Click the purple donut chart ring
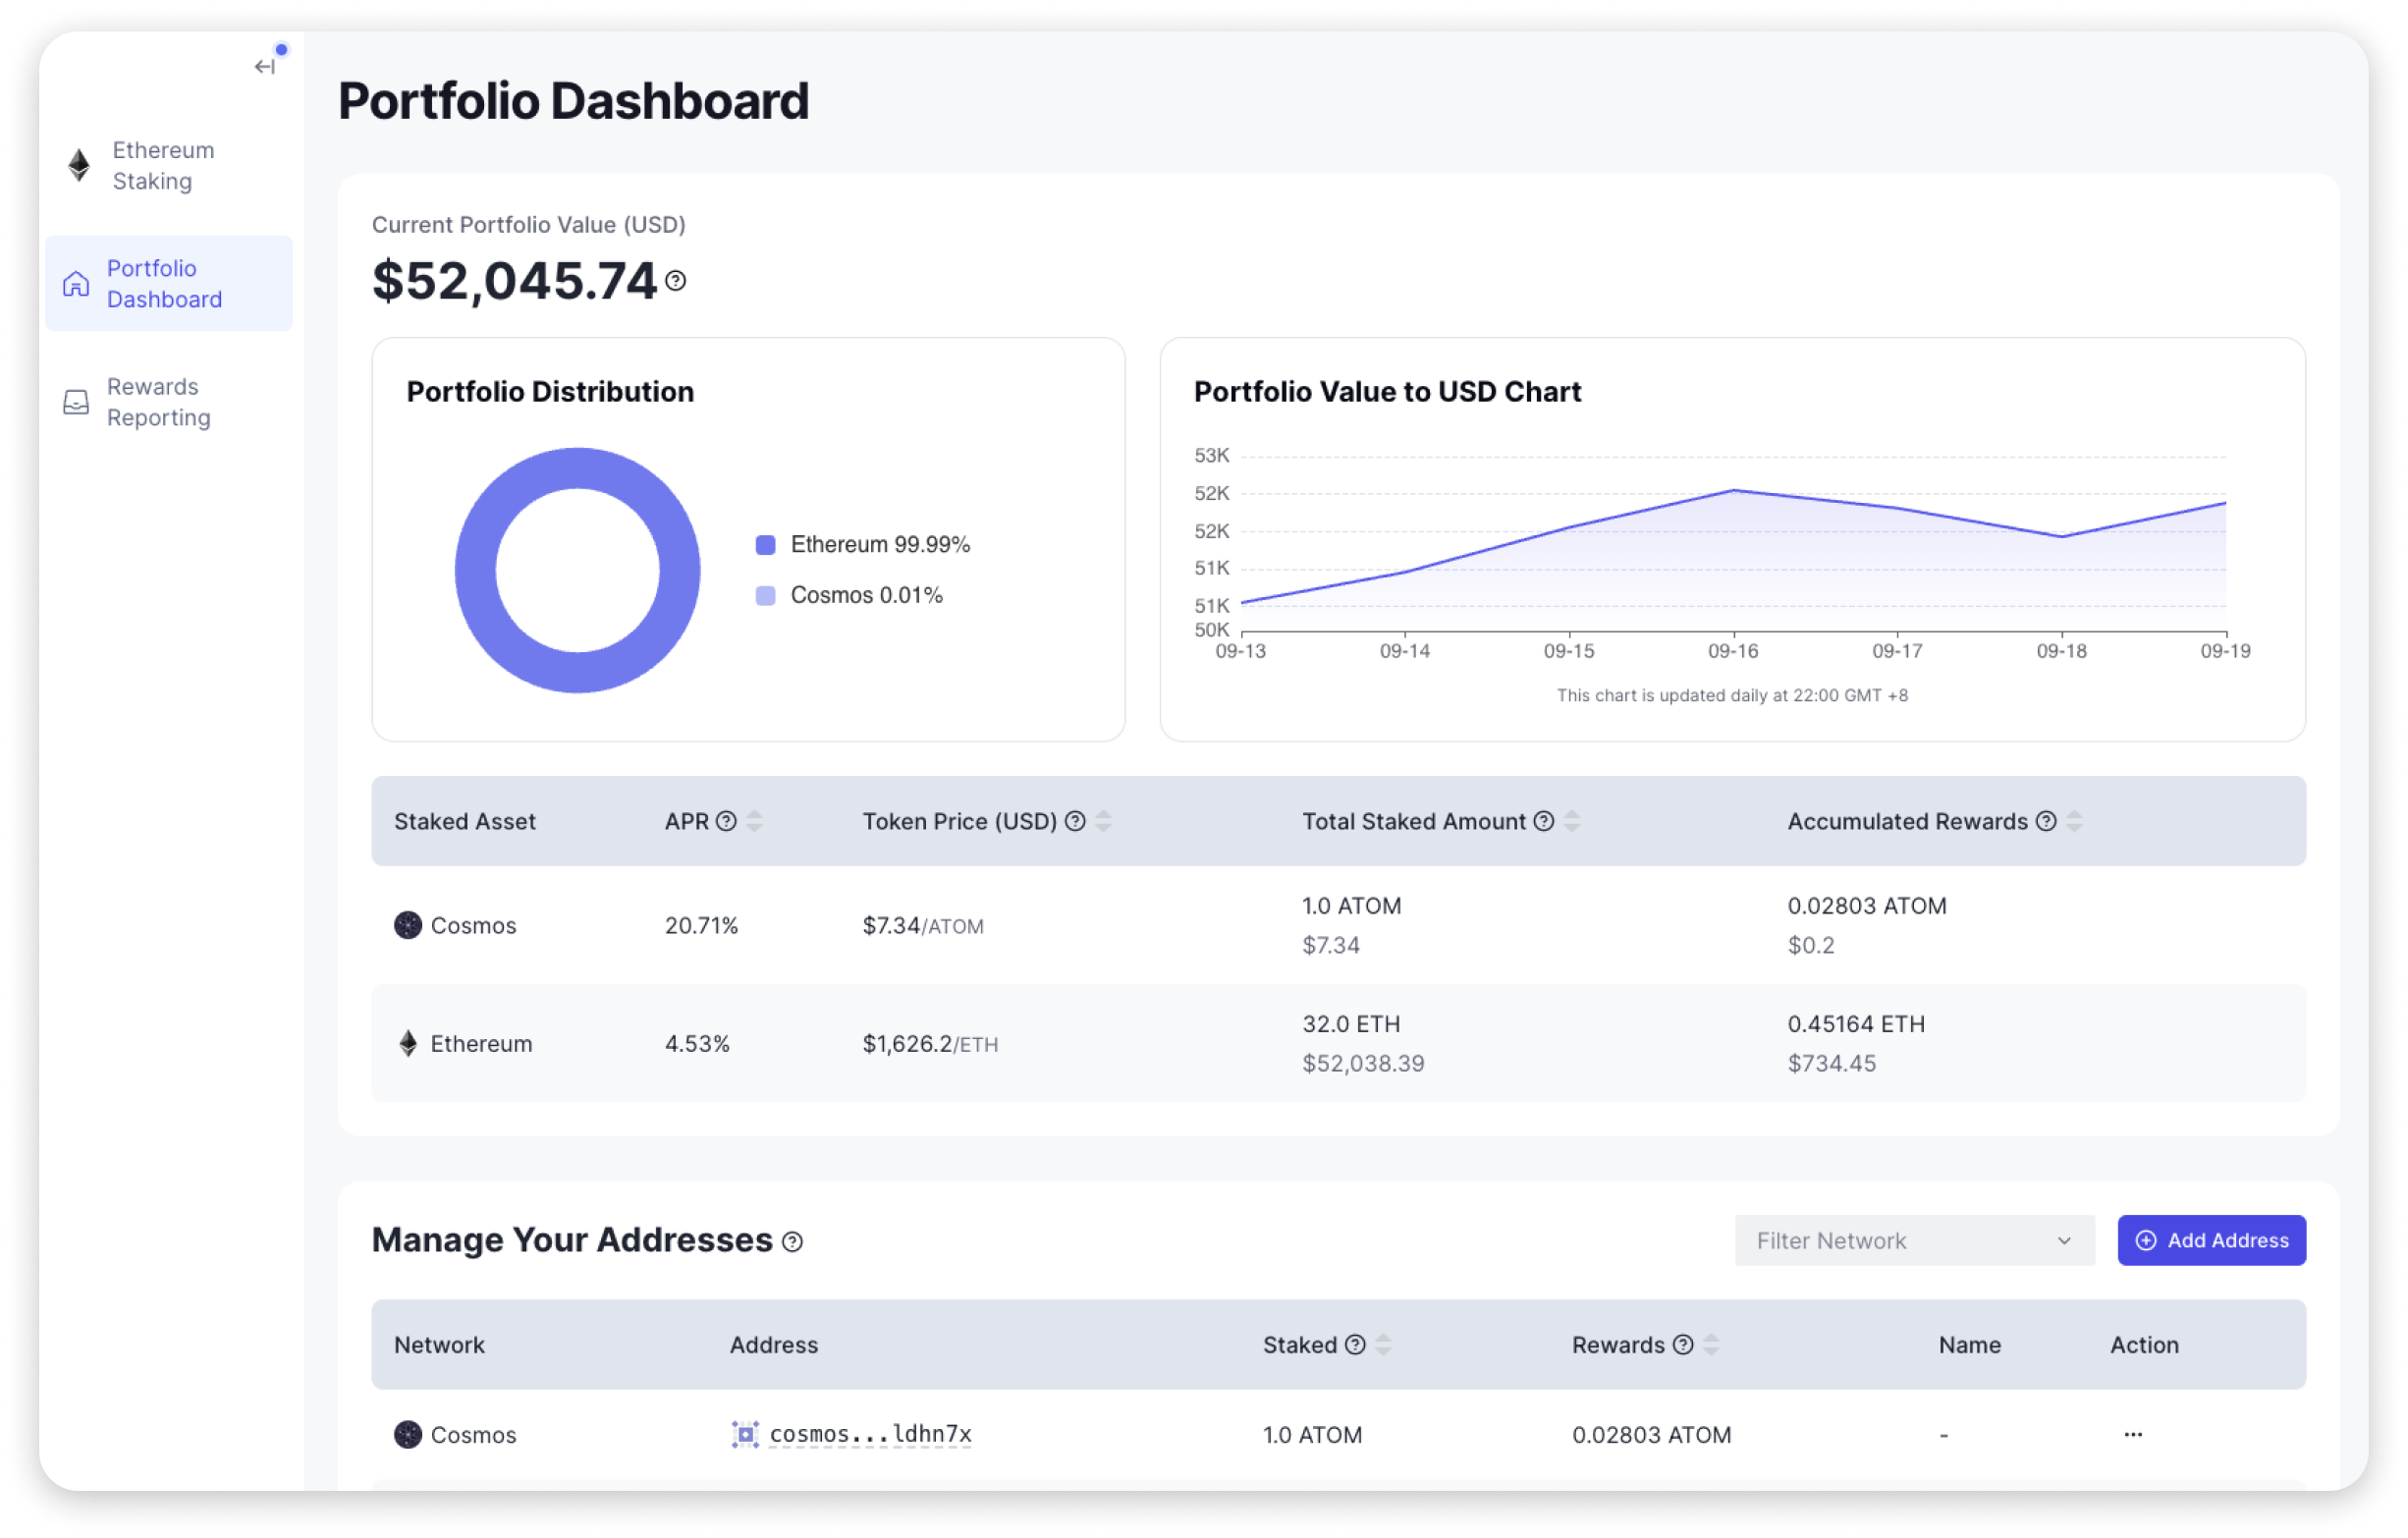The width and height of the screenshot is (2408, 1538). (476, 571)
